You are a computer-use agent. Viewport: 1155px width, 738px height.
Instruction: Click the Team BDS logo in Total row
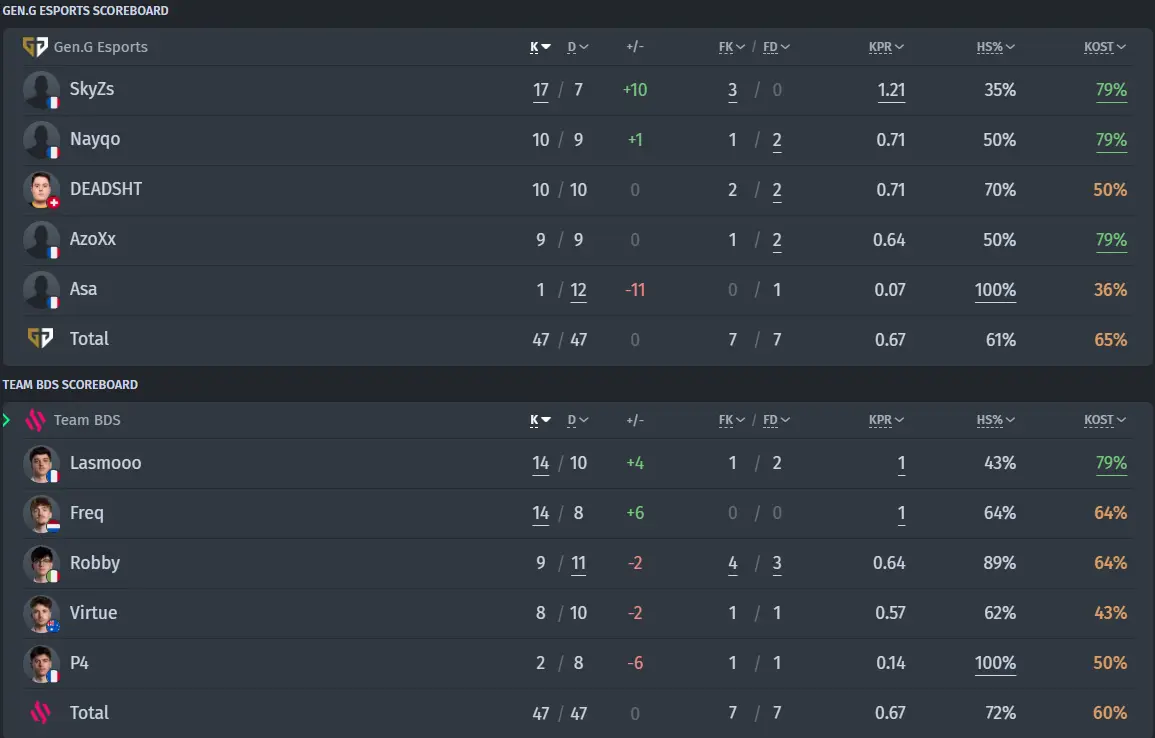(40, 713)
